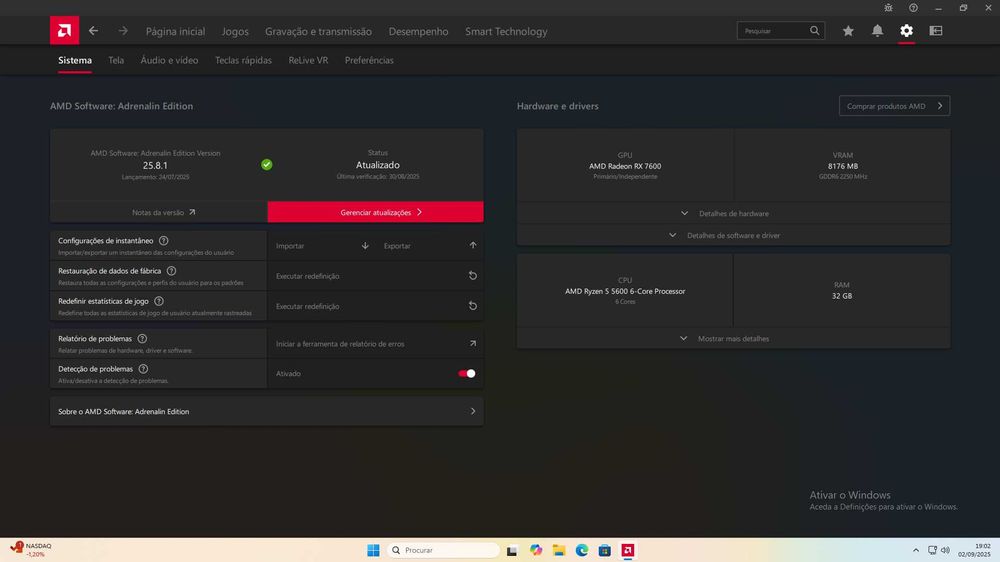Open Sobre o AMD Software: Adrenalin Edition
Viewport: 1000px width, 562px height.
[x=267, y=411]
